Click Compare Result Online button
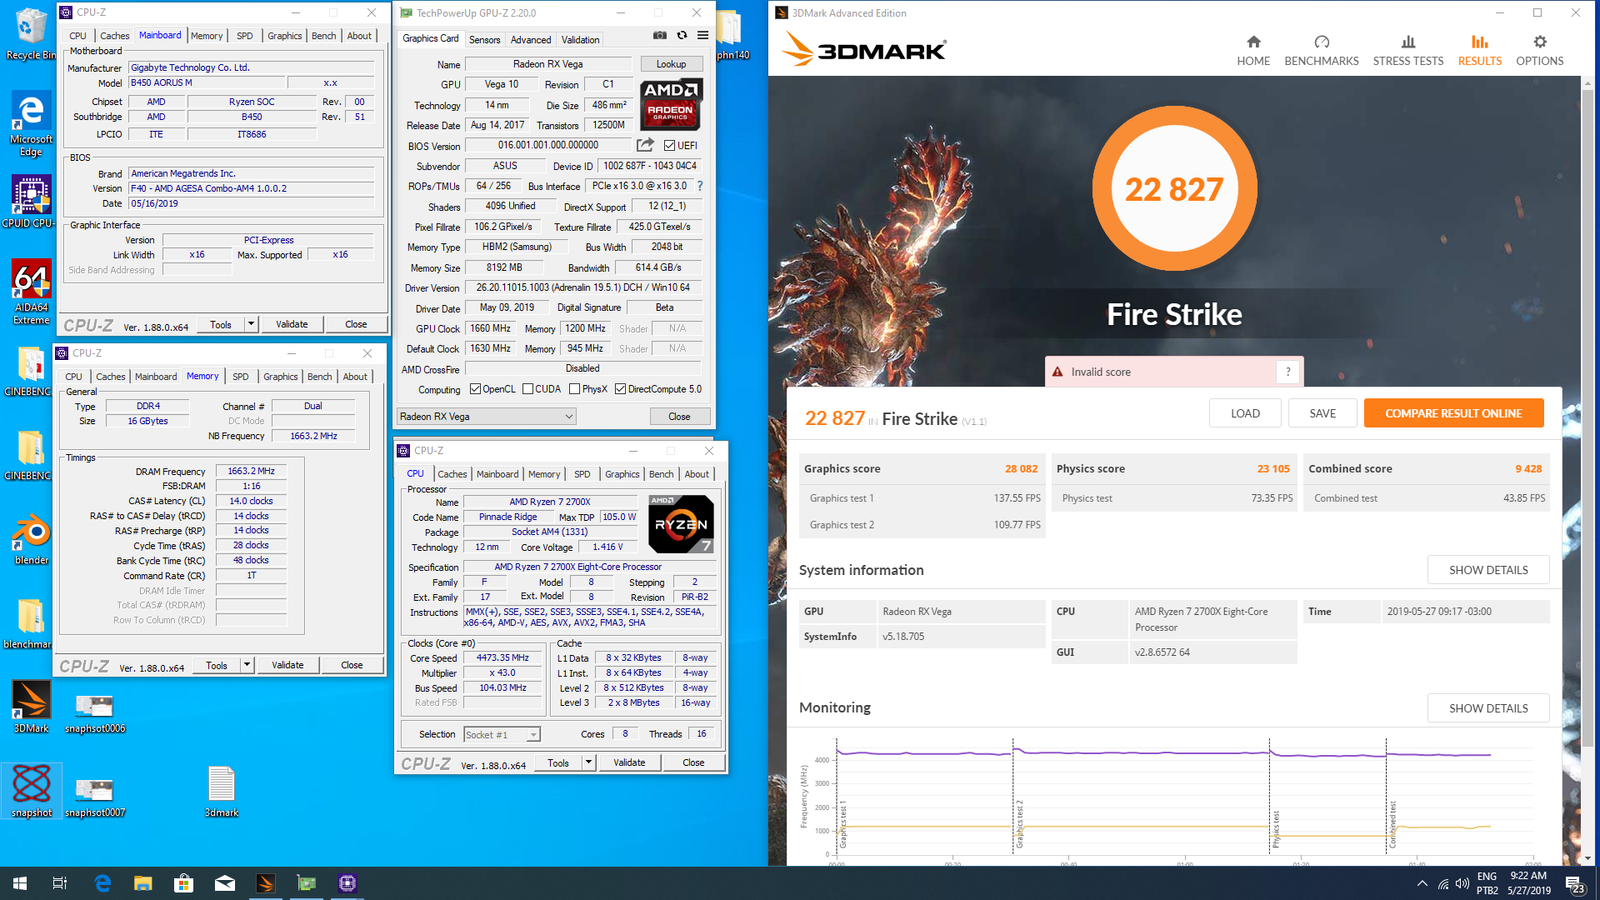This screenshot has height=900, width=1600. point(1453,413)
